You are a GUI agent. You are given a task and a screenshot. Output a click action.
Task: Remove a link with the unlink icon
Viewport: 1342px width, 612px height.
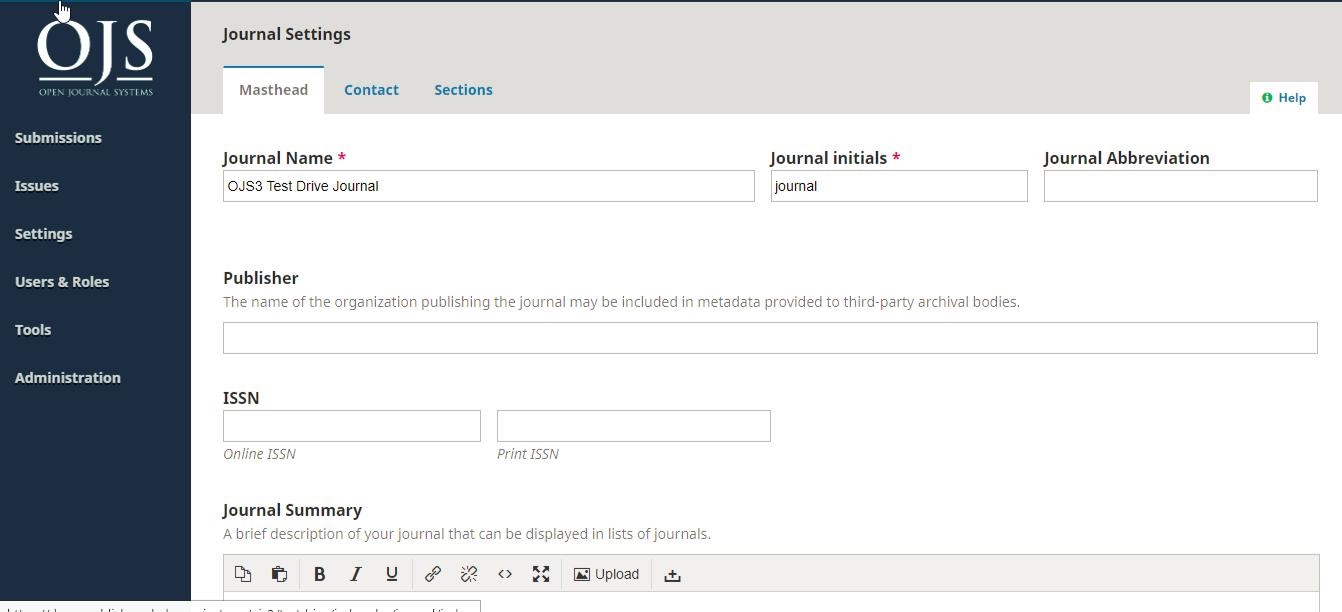click(x=469, y=574)
